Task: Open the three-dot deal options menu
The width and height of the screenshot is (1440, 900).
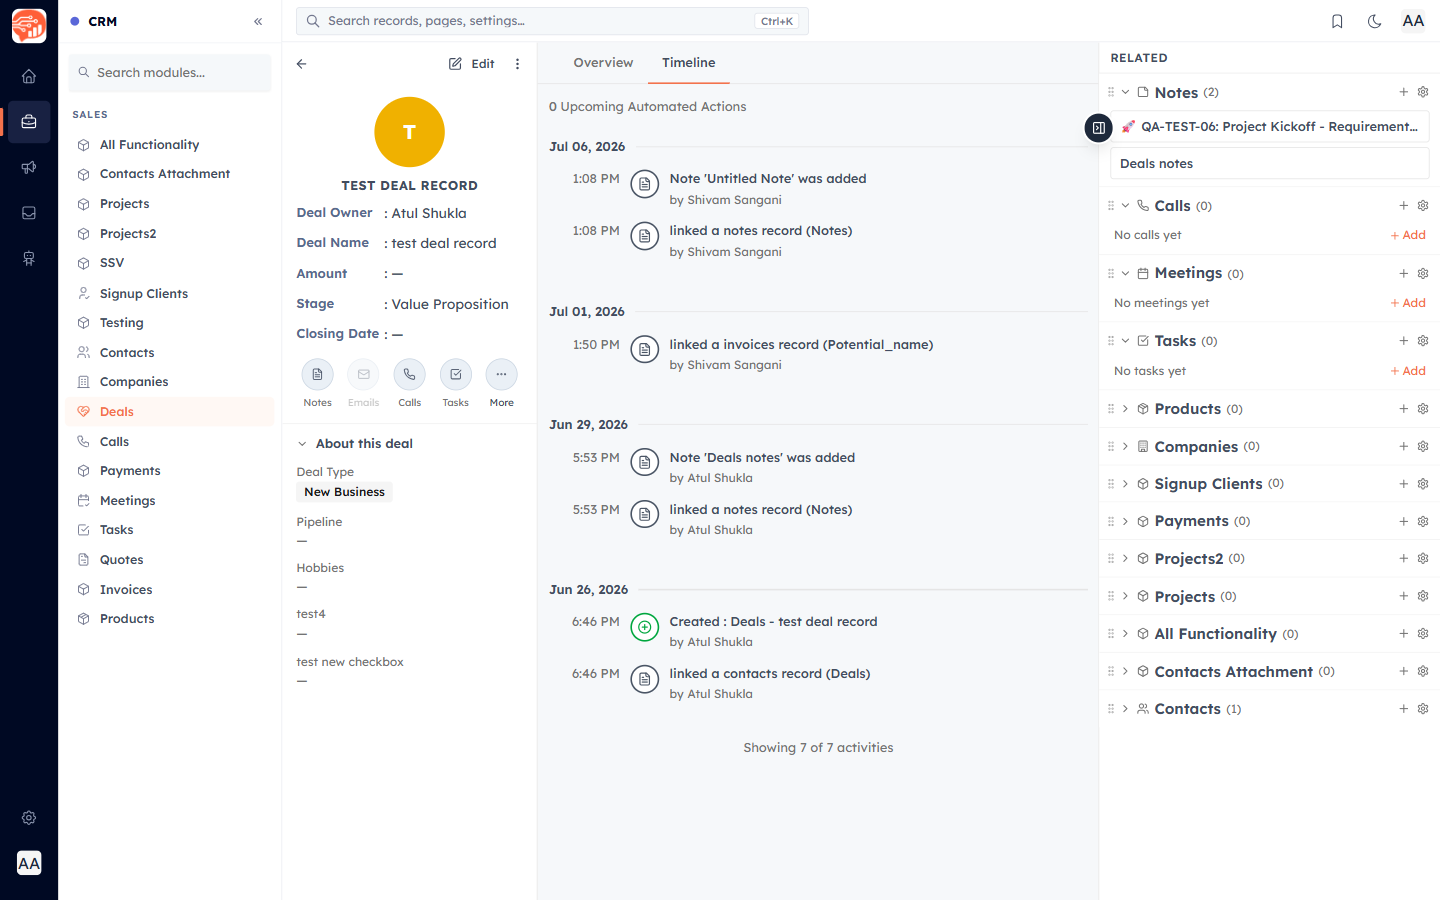Action: click(517, 64)
